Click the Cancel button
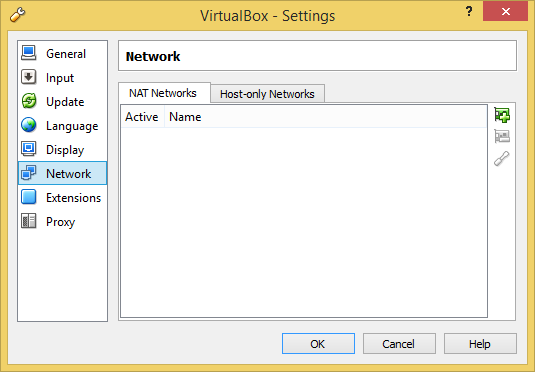The height and width of the screenshot is (372, 535). 399,344
